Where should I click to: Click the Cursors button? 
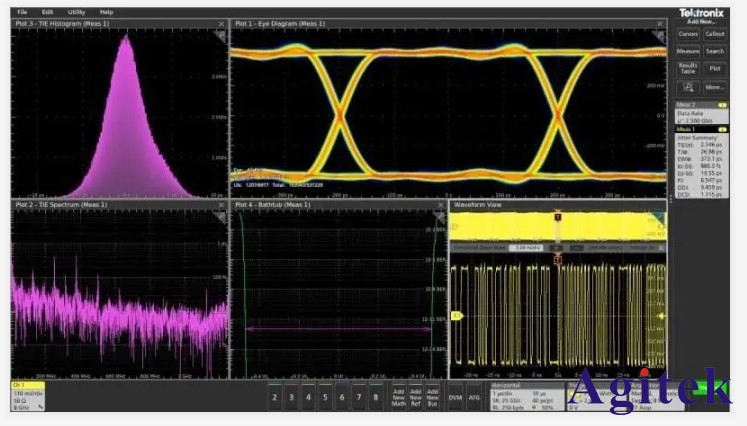tap(688, 33)
